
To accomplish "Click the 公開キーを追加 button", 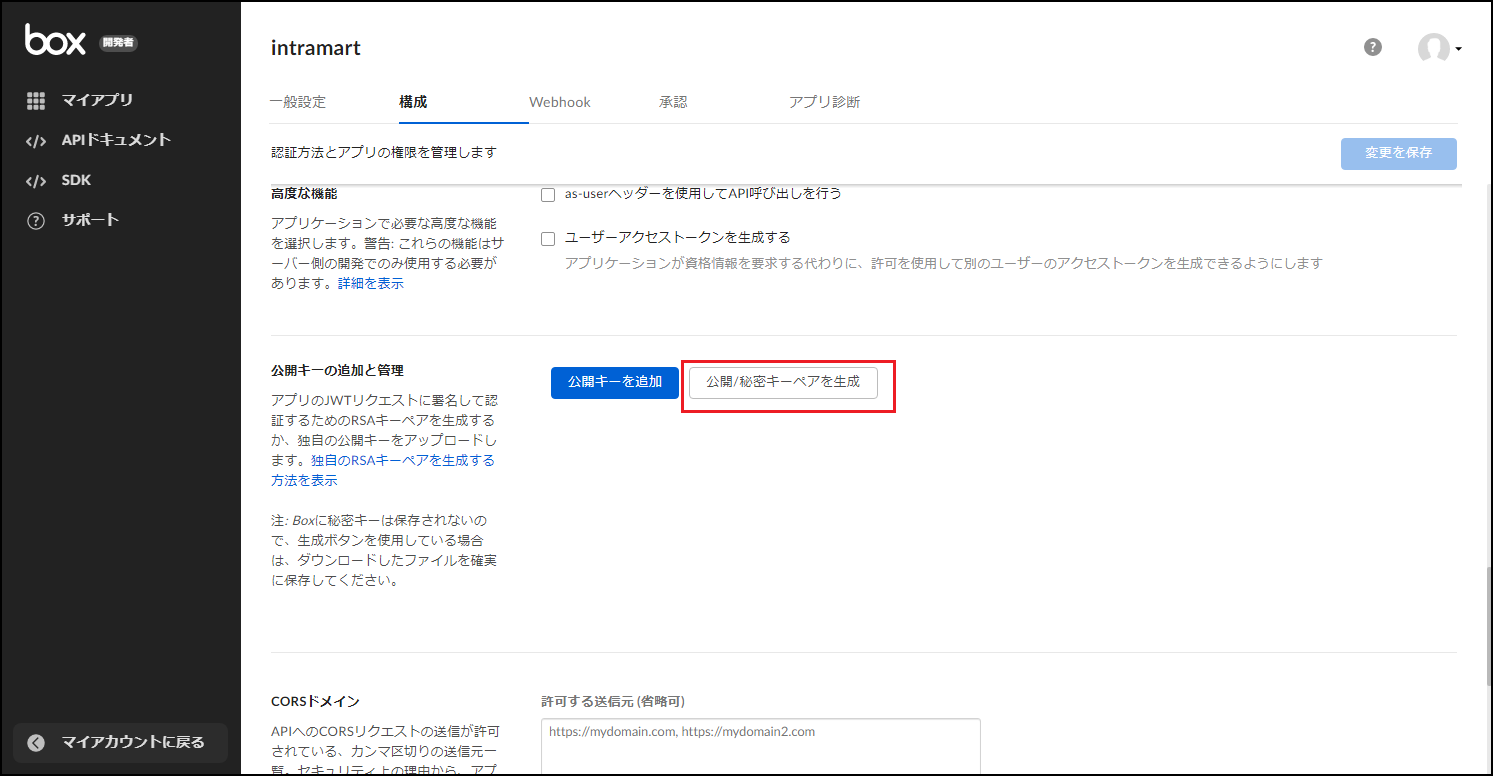I will [x=614, y=382].
